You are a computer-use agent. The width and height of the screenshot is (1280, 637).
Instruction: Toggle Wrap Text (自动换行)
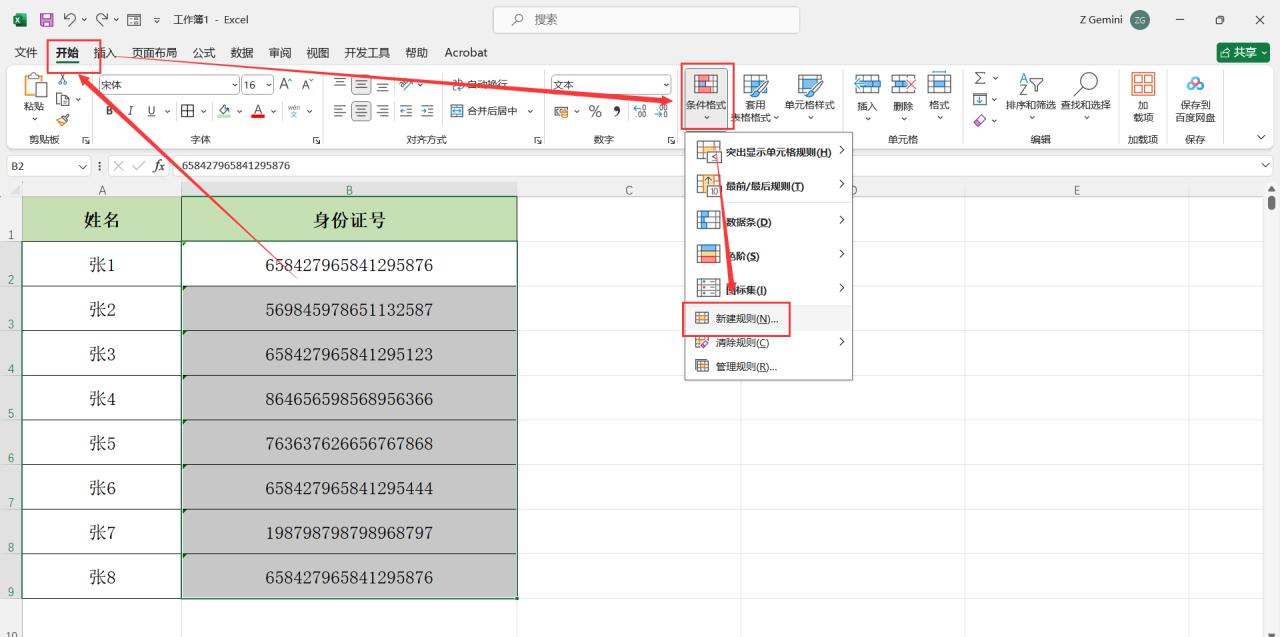[479, 85]
